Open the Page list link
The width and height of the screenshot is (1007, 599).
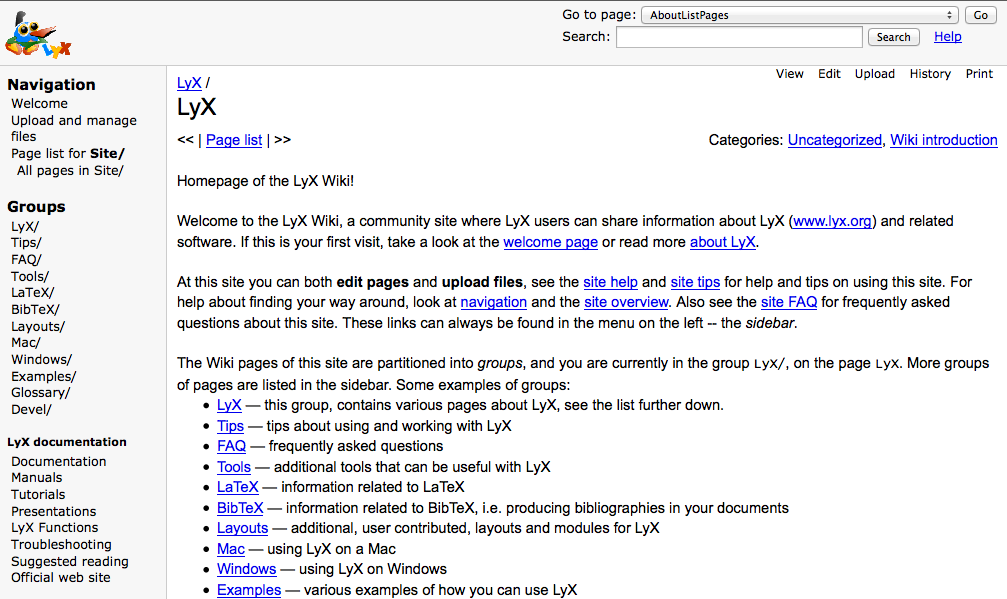(x=234, y=140)
